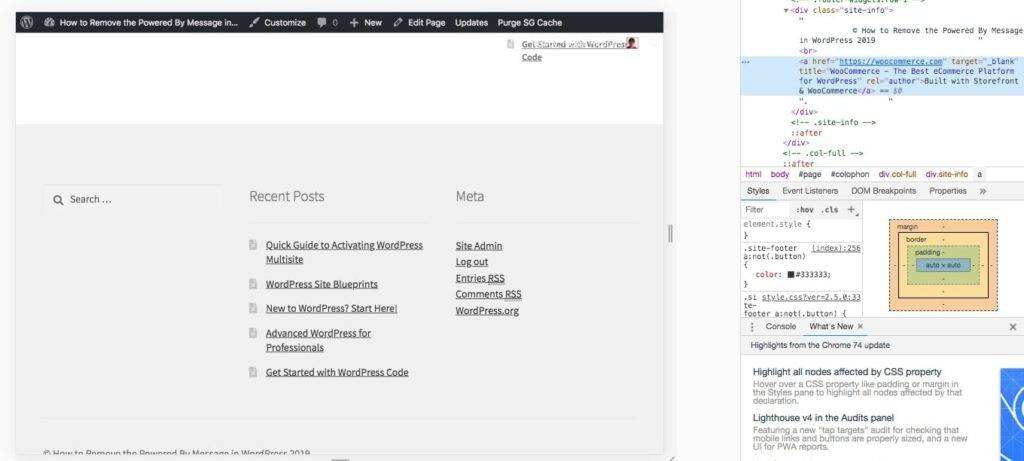Click the Log out link
1024x461 pixels.
[472, 262]
